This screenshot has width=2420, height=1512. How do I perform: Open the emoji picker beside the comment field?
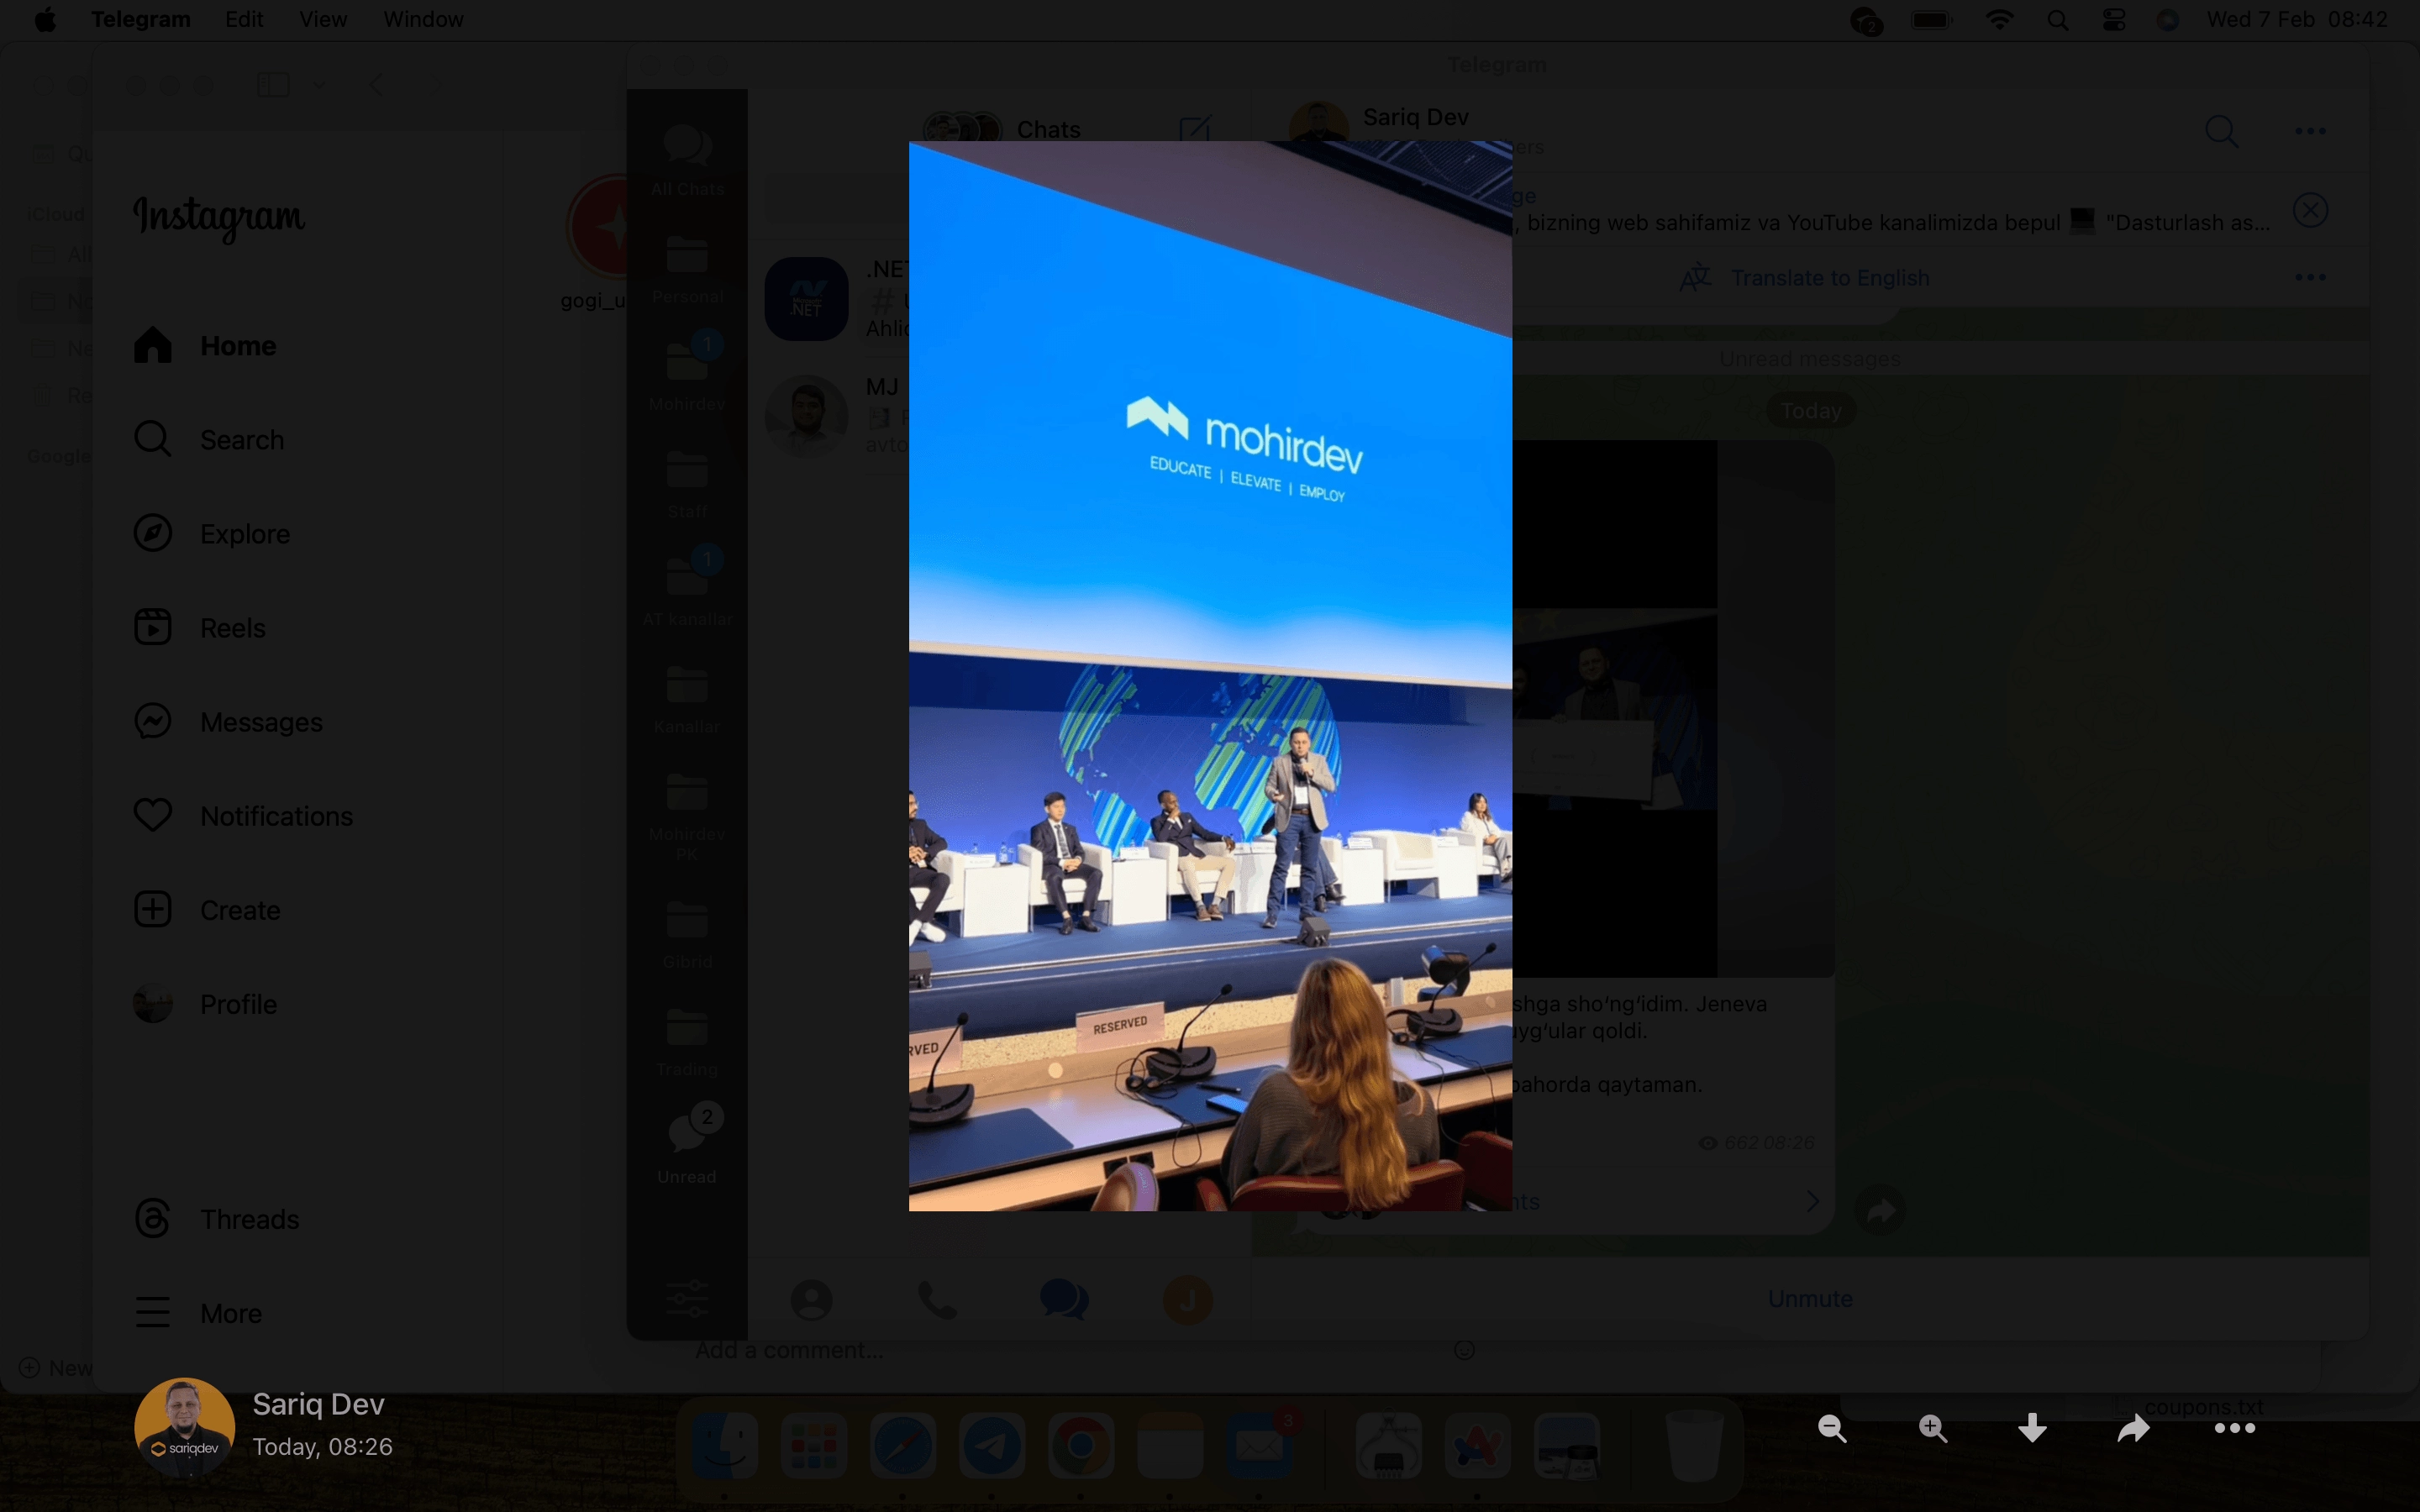(1464, 1351)
